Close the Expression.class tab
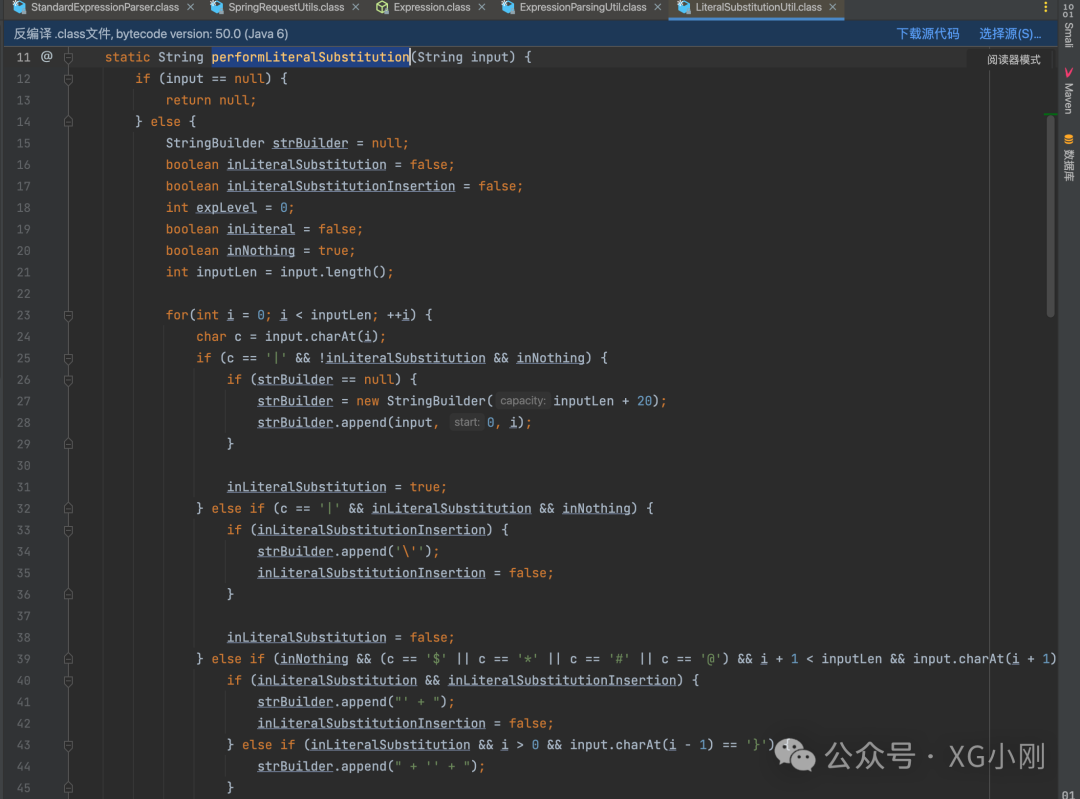Screen dimensions: 1080x799 [x=481, y=7]
